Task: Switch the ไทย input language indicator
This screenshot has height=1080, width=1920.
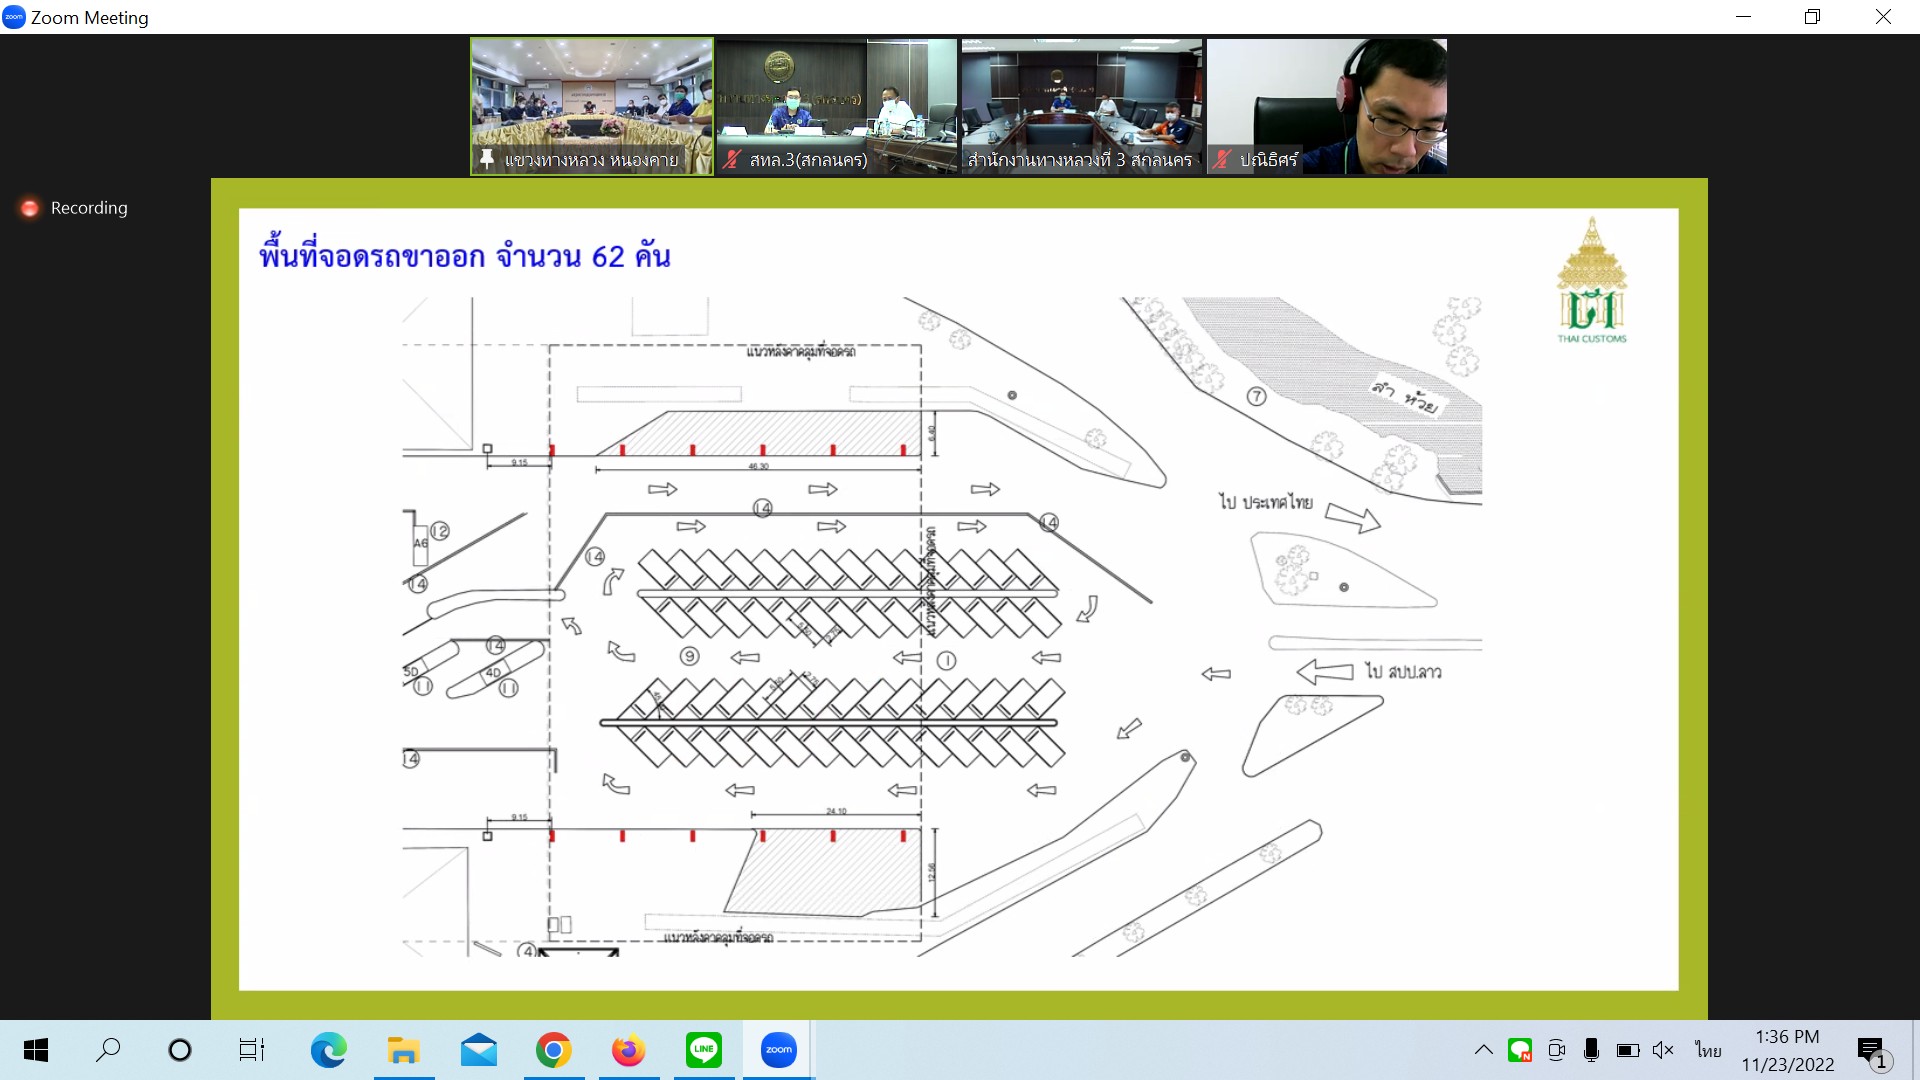Action: (1708, 1050)
